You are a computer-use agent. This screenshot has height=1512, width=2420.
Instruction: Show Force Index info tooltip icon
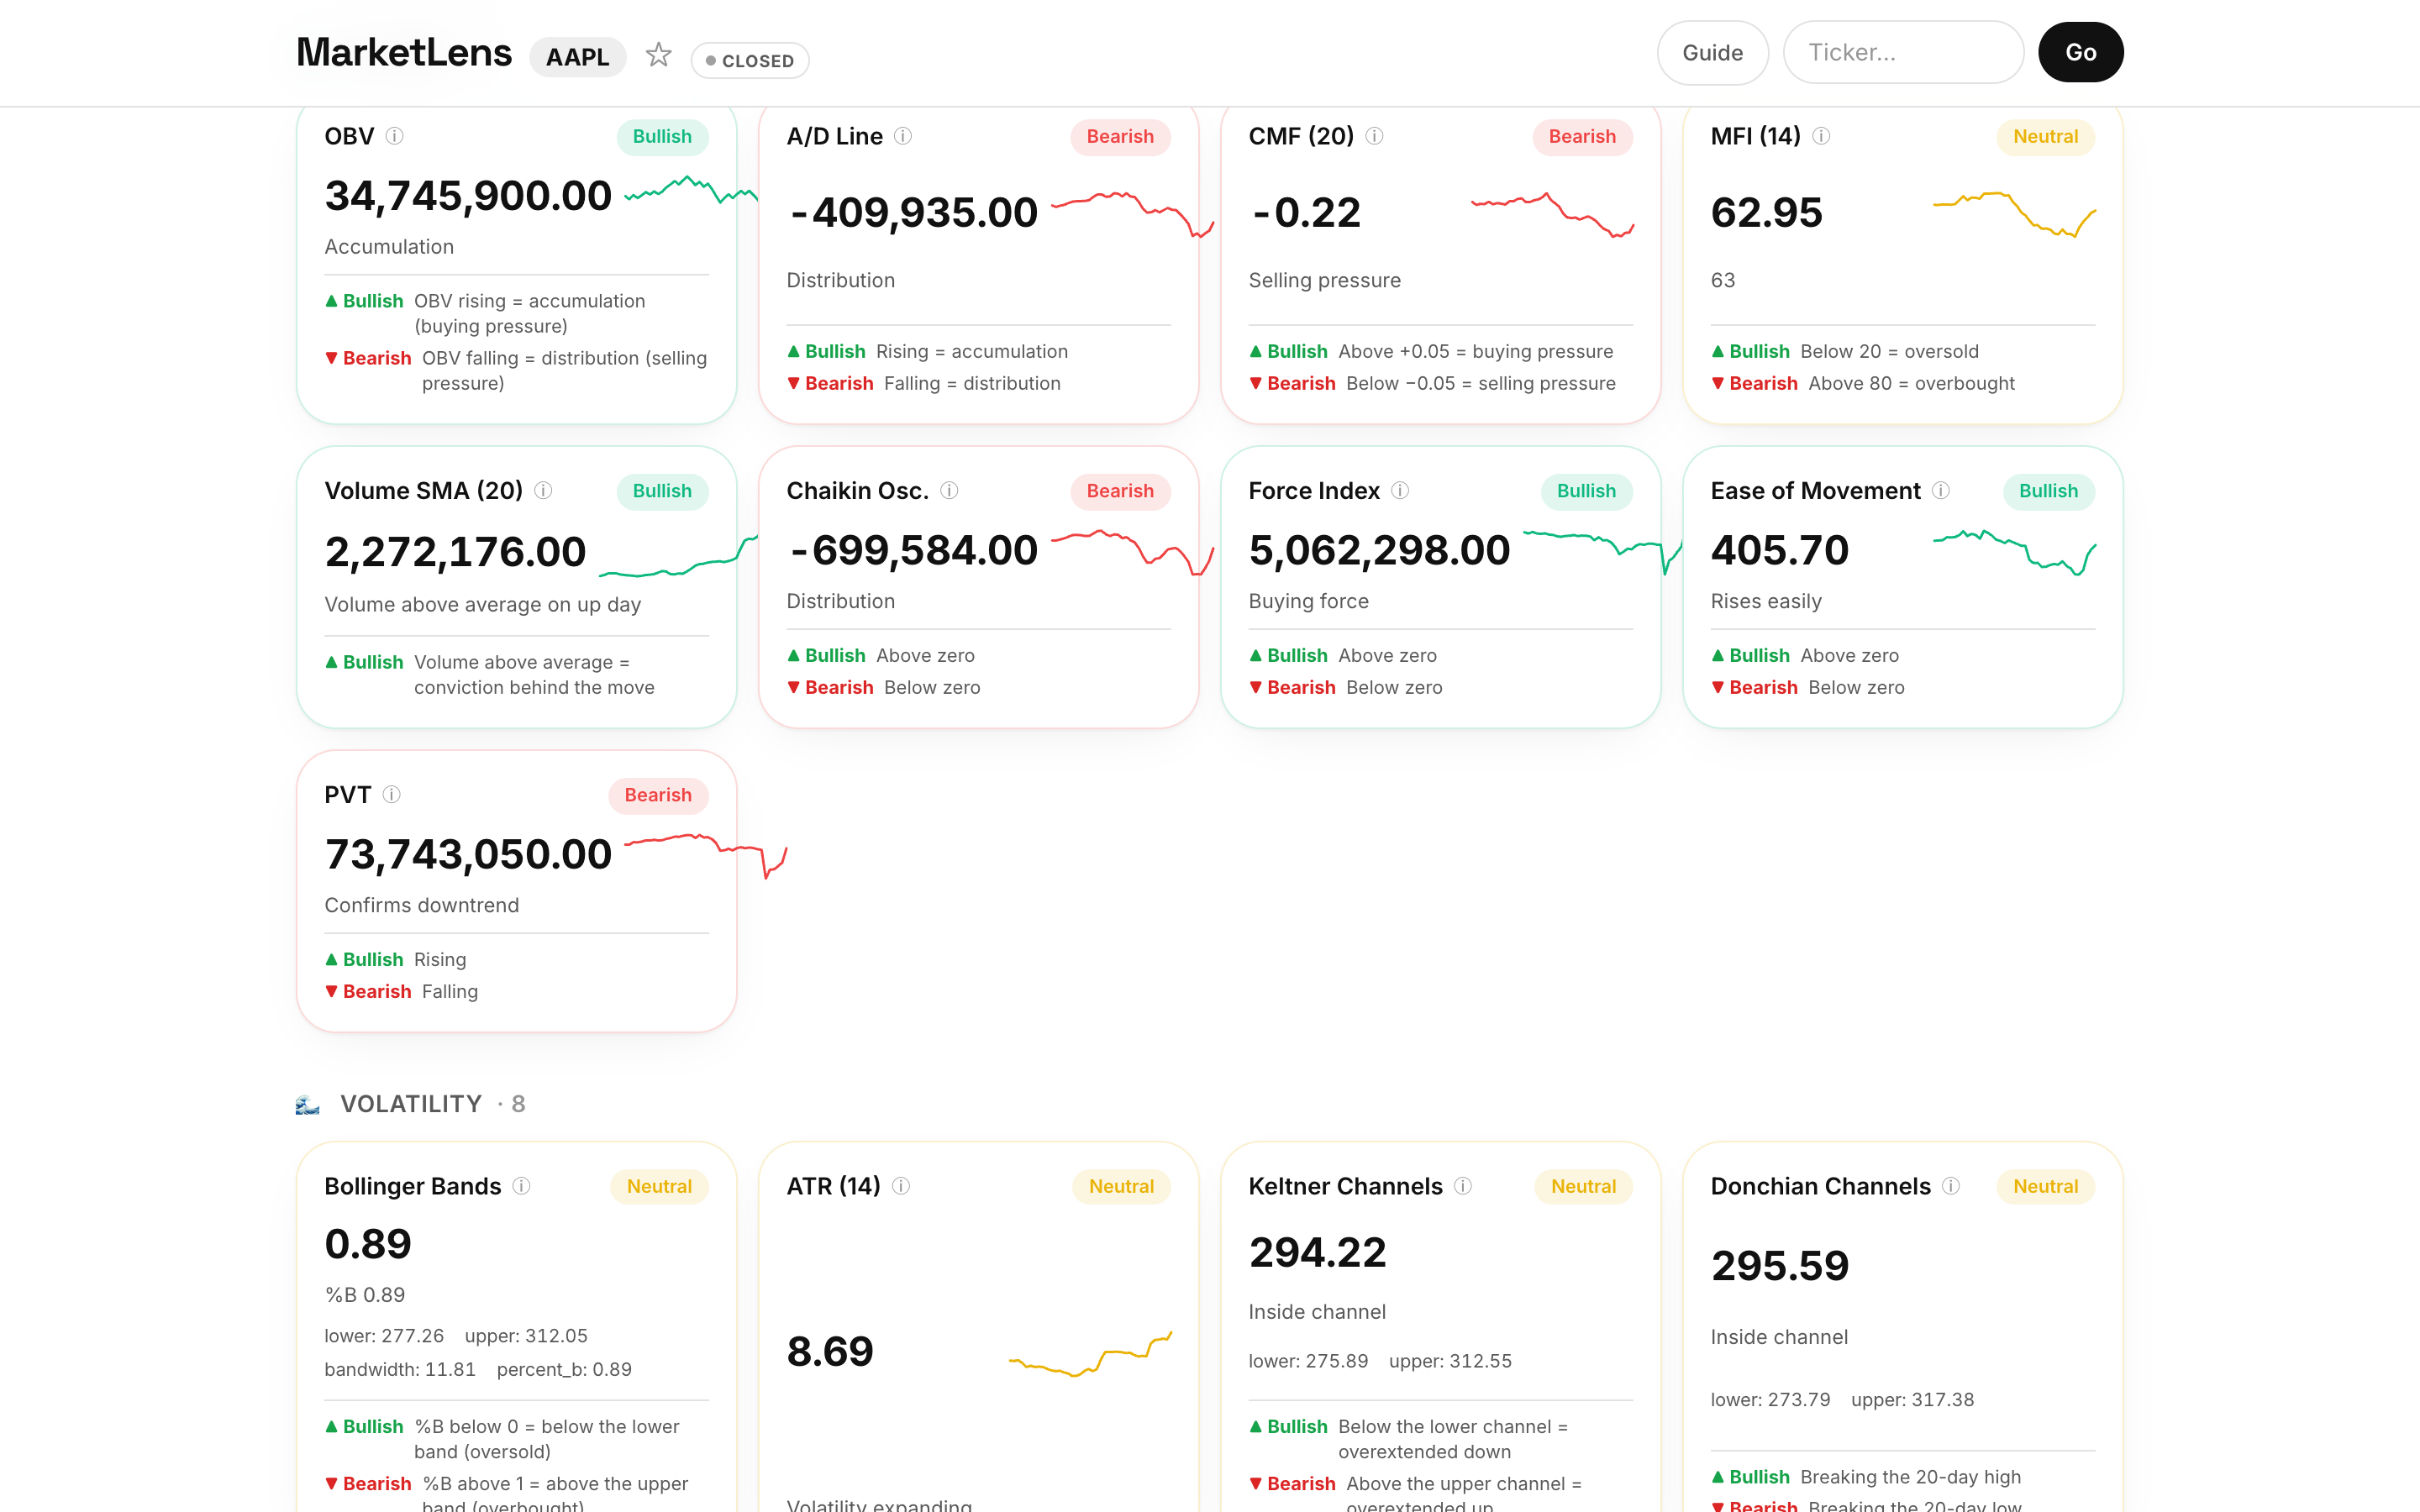[x=1400, y=490]
